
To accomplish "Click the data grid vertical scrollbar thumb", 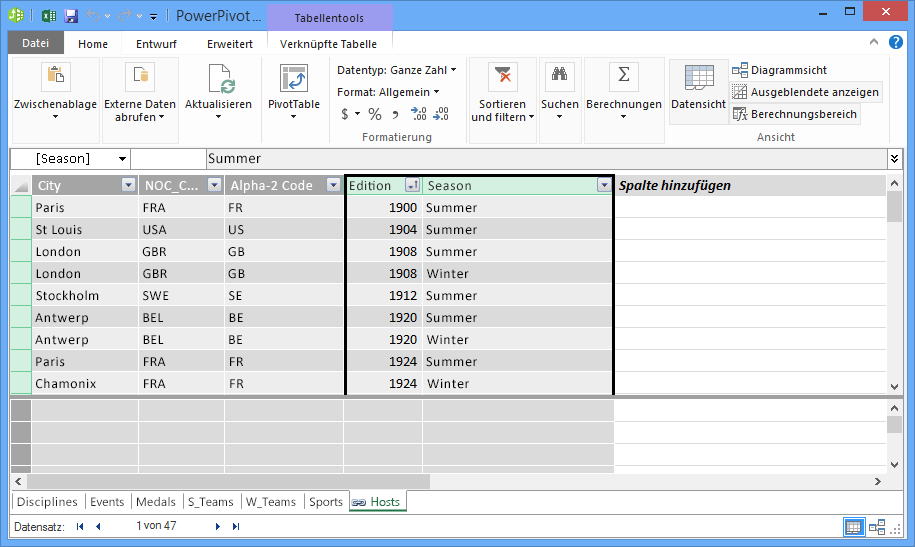I will pyautogui.click(x=894, y=207).
